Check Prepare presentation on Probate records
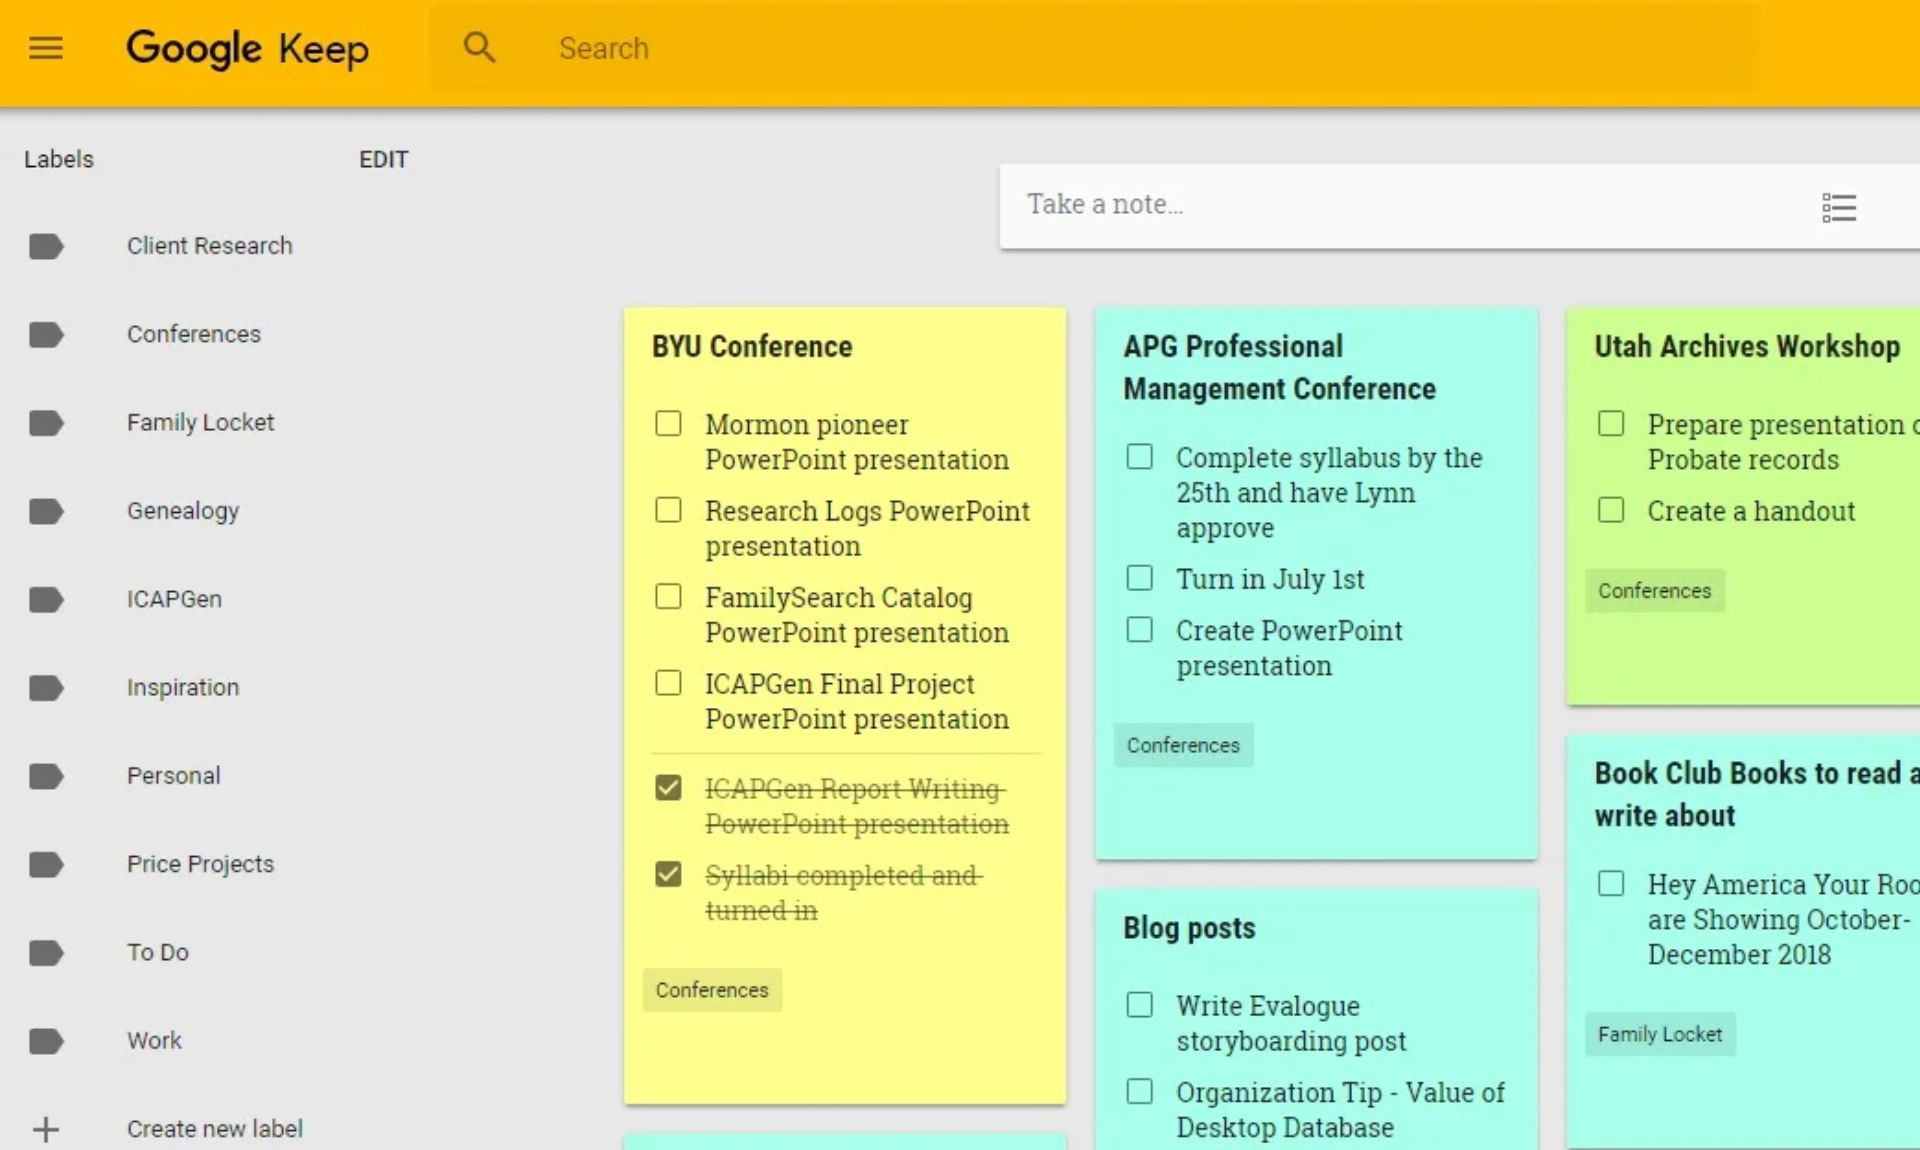 tap(1611, 423)
